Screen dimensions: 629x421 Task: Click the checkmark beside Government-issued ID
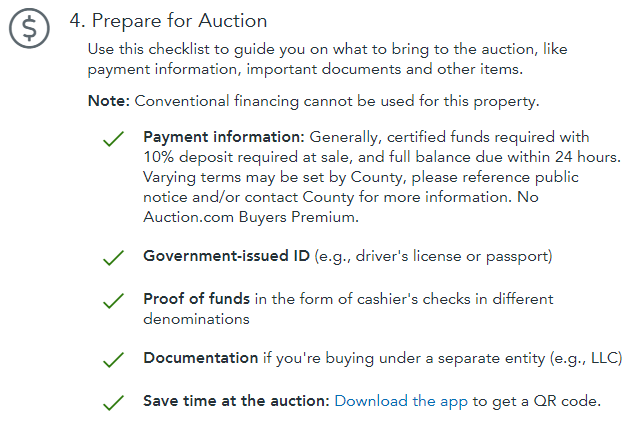[x=114, y=258]
